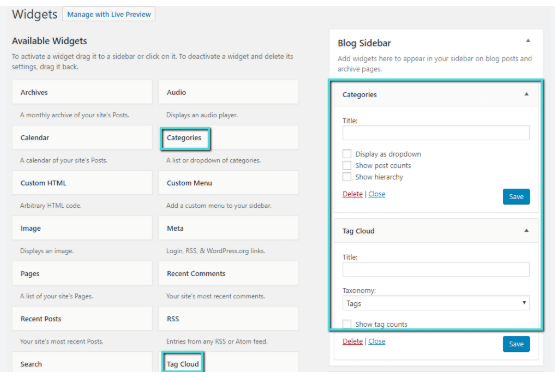Close the Tag Cloud widget settings
Screen dimensions: 555x375
point(377,341)
